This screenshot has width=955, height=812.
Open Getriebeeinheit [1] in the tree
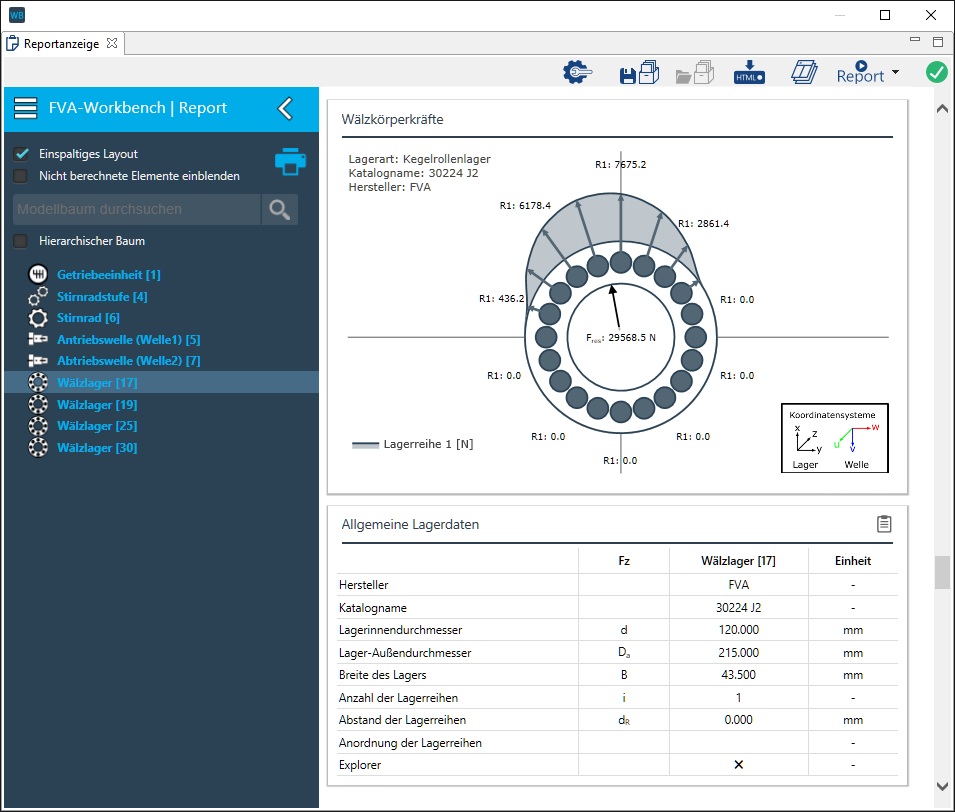(x=108, y=275)
